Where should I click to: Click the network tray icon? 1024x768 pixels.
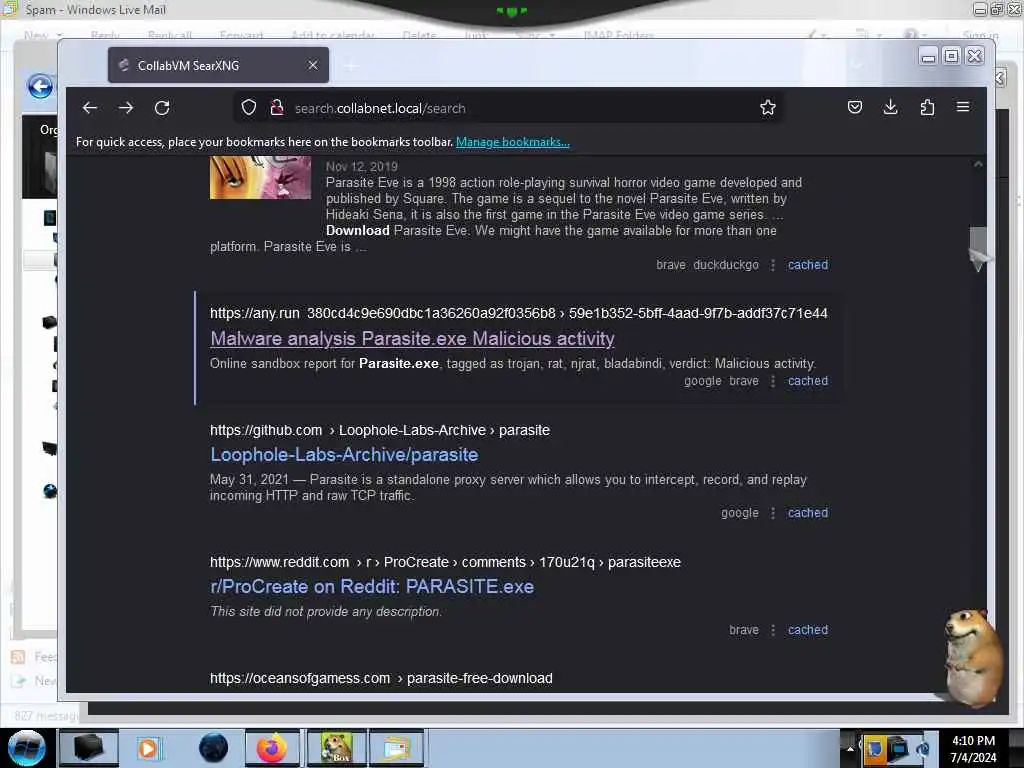(x=898, y=749)
